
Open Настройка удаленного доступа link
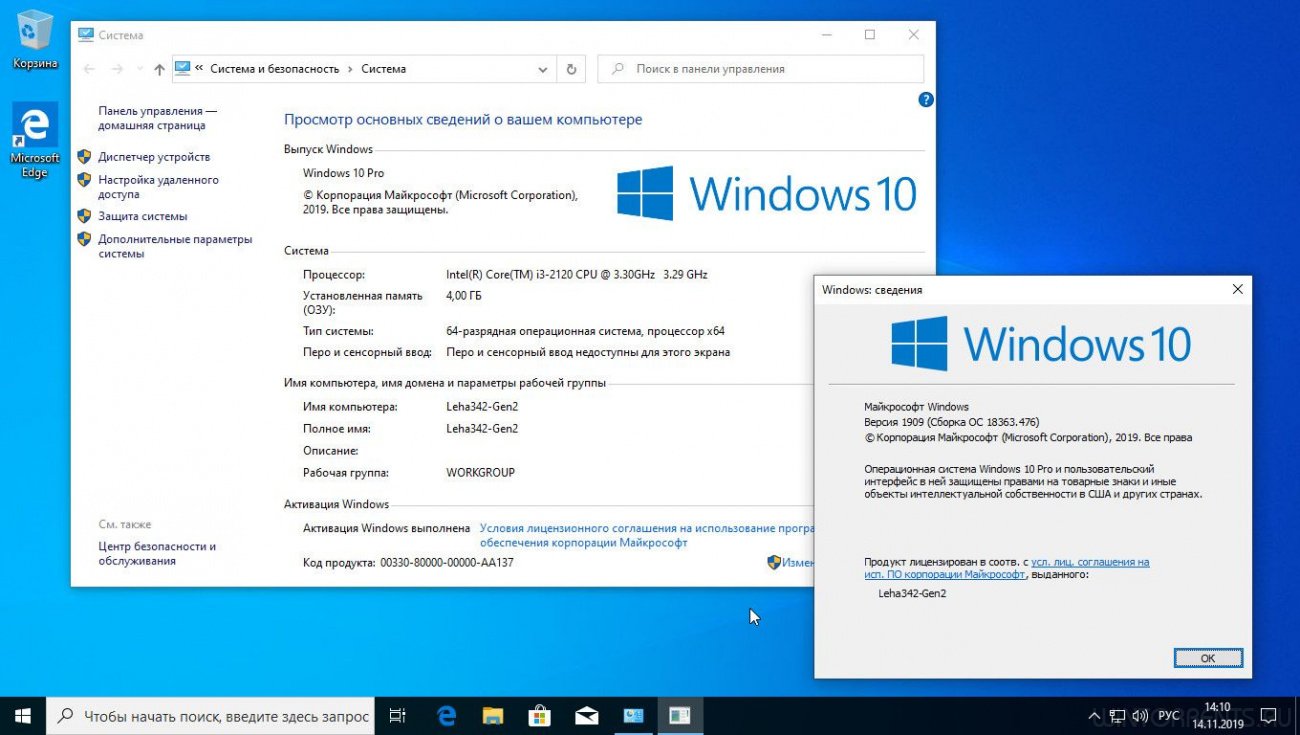(x=158, y=187)
